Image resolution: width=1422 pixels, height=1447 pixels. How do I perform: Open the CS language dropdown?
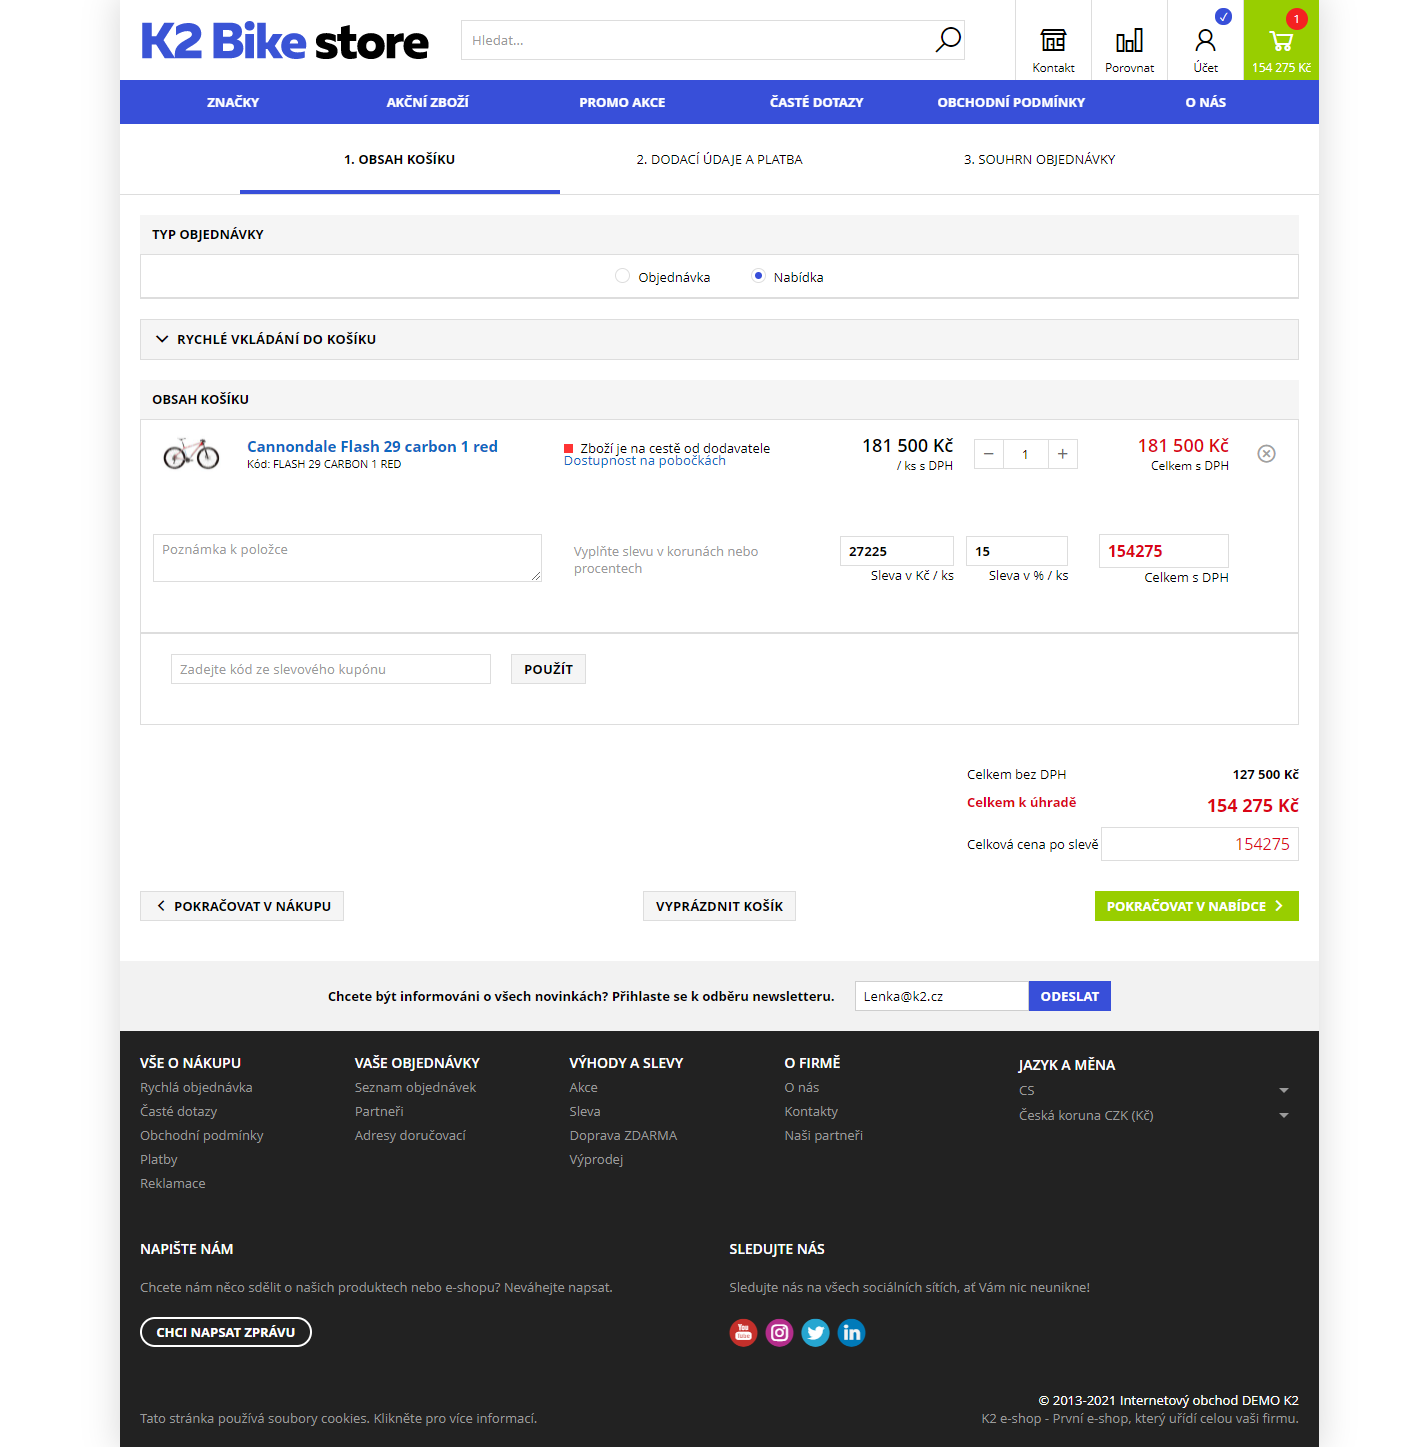click(x=1154, y=1090)
